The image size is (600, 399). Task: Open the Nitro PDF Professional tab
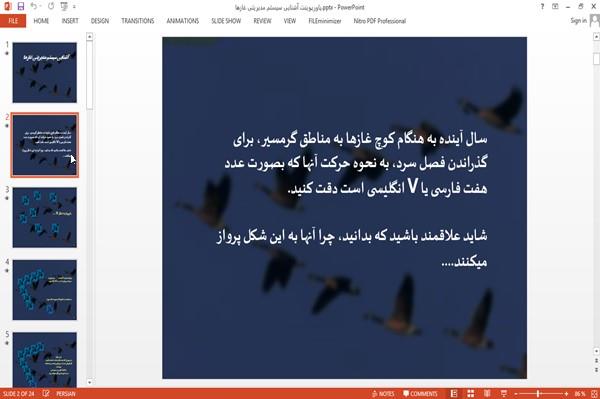tap(379, 21)
